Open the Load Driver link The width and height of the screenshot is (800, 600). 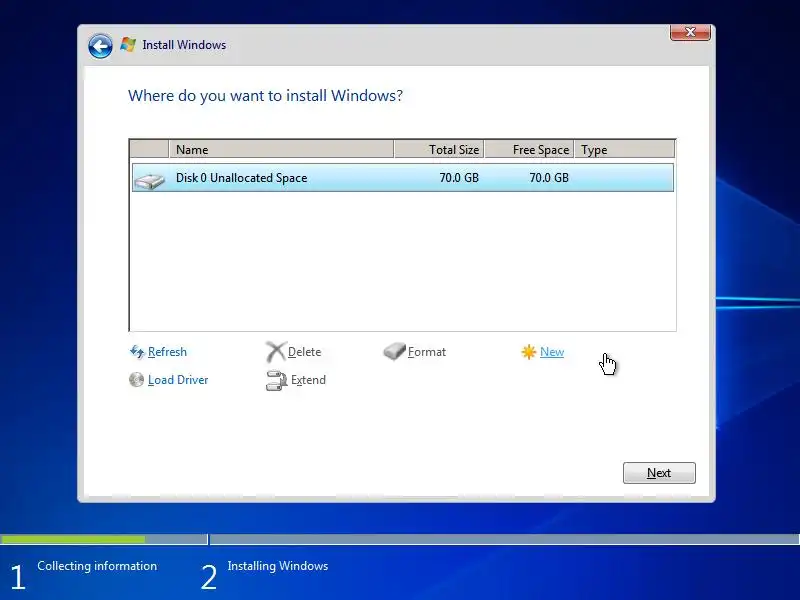point(178,380)
